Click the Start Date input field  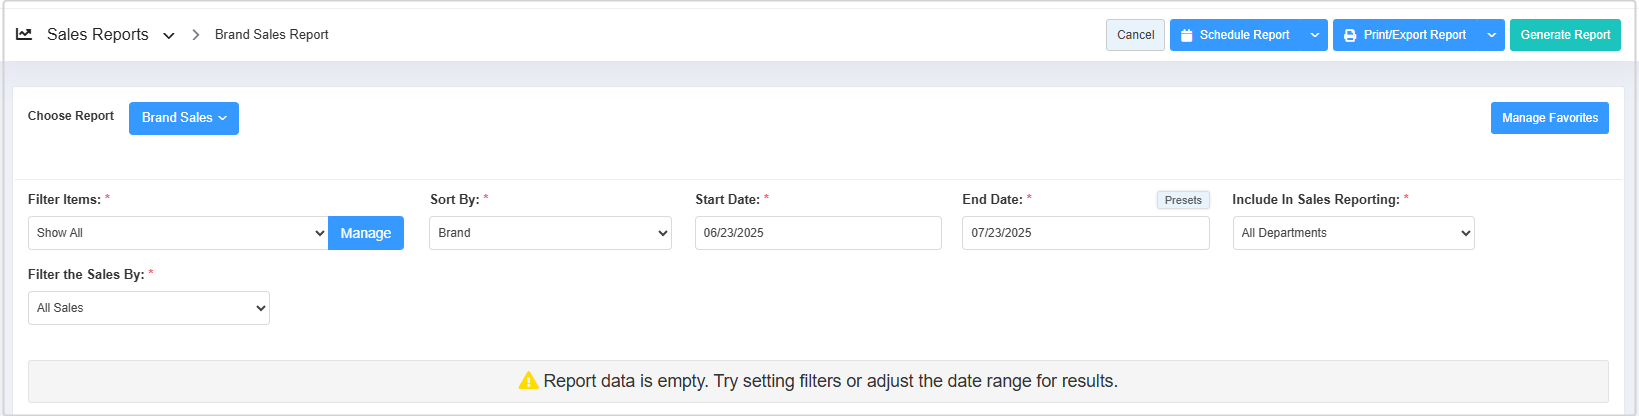pyautogui.click(x=818, y=233)
